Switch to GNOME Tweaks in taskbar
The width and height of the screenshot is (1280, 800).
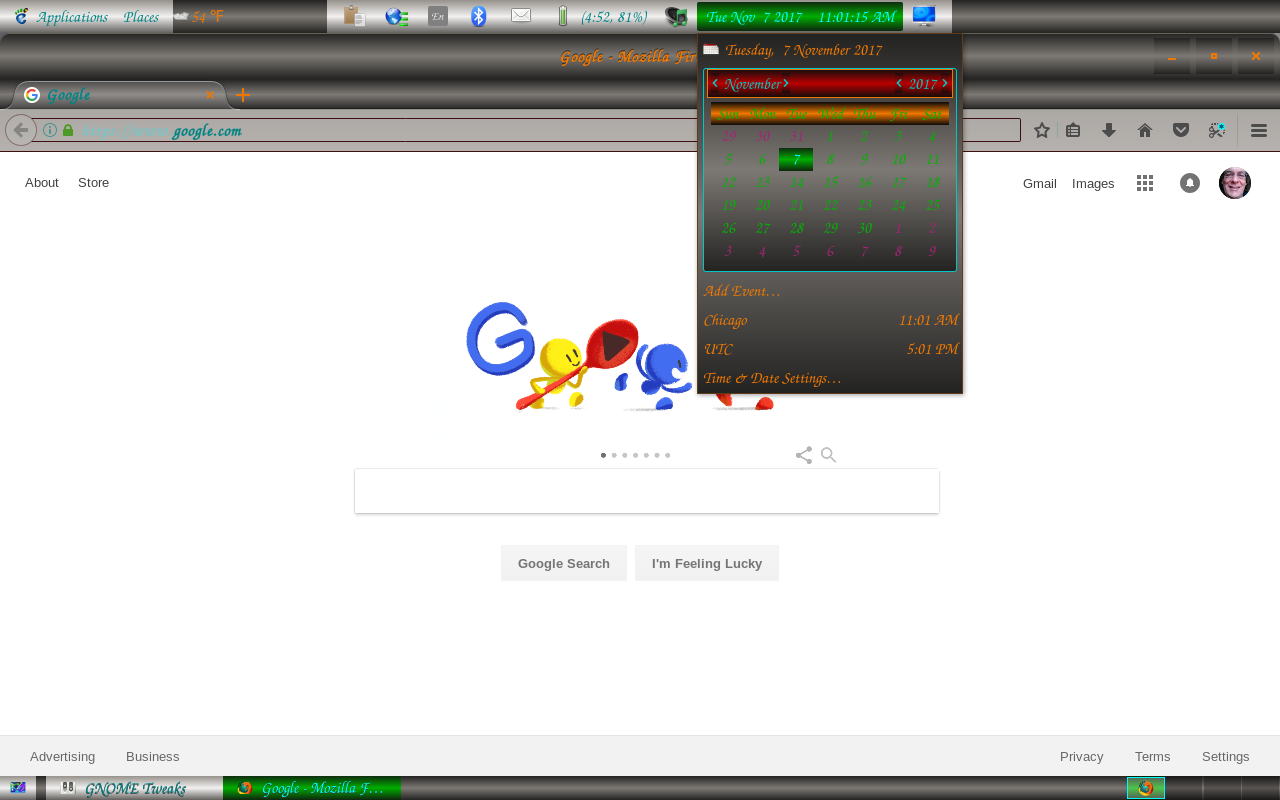click(134, 788)
